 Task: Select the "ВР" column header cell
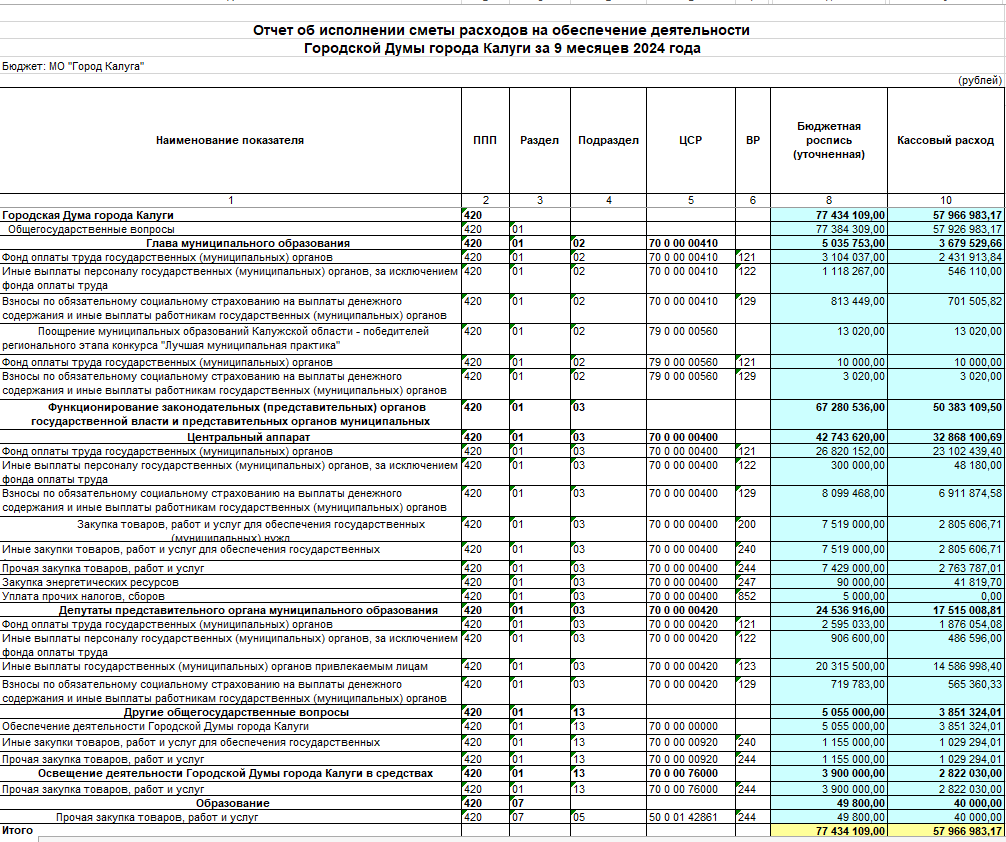coord(752,141)
